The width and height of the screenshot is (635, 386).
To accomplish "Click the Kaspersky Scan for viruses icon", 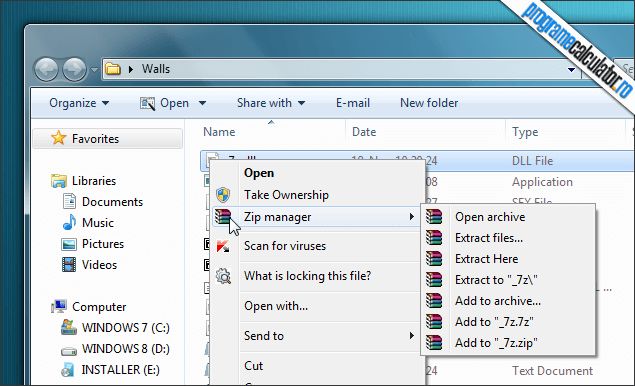I will pos(223,246).
